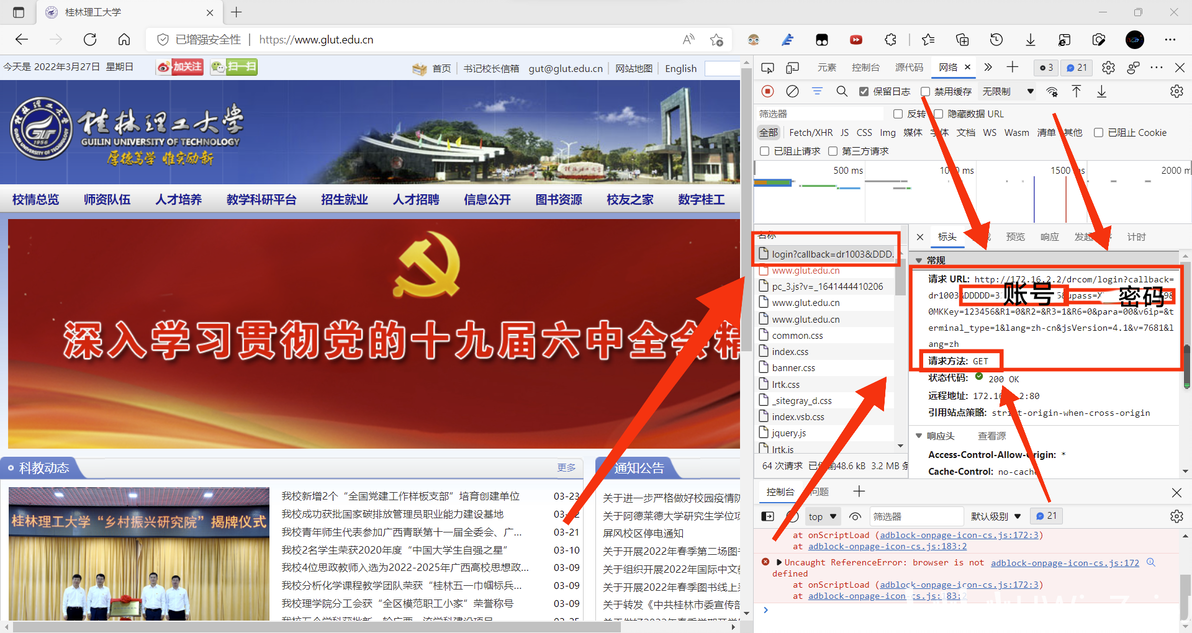Expand the Uncaught ReferenceError message
Image resolution: width=1192 pixels, height=633 pixels.
tap(779, 562)
